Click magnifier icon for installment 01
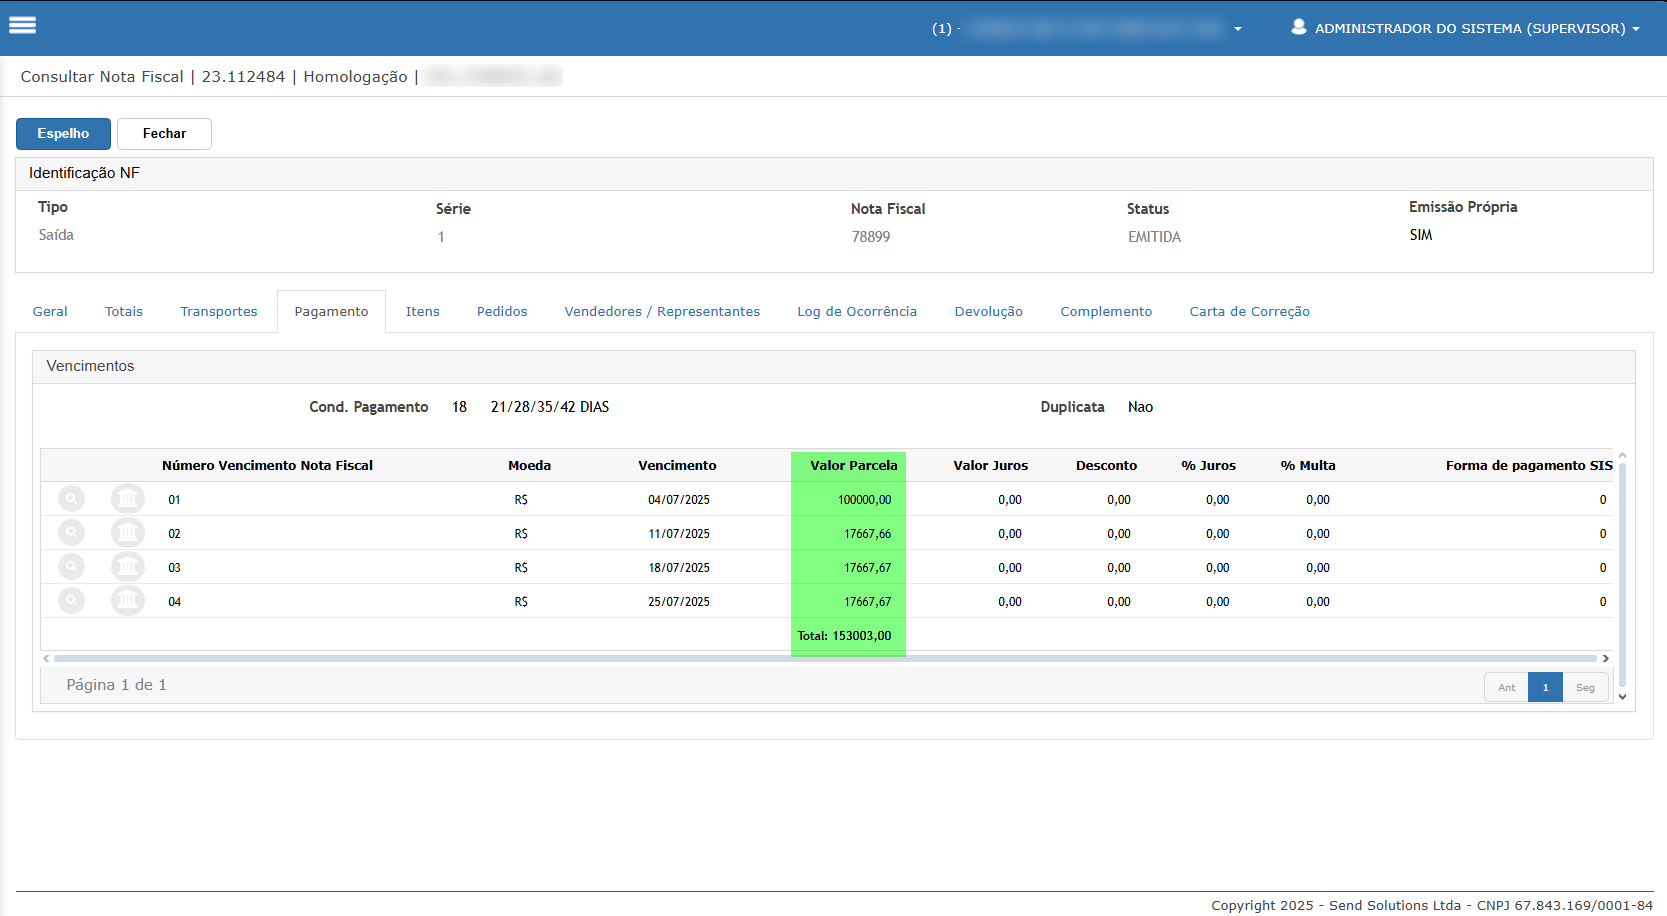This screenshot has height=916, width=1667. click(71, 498)
